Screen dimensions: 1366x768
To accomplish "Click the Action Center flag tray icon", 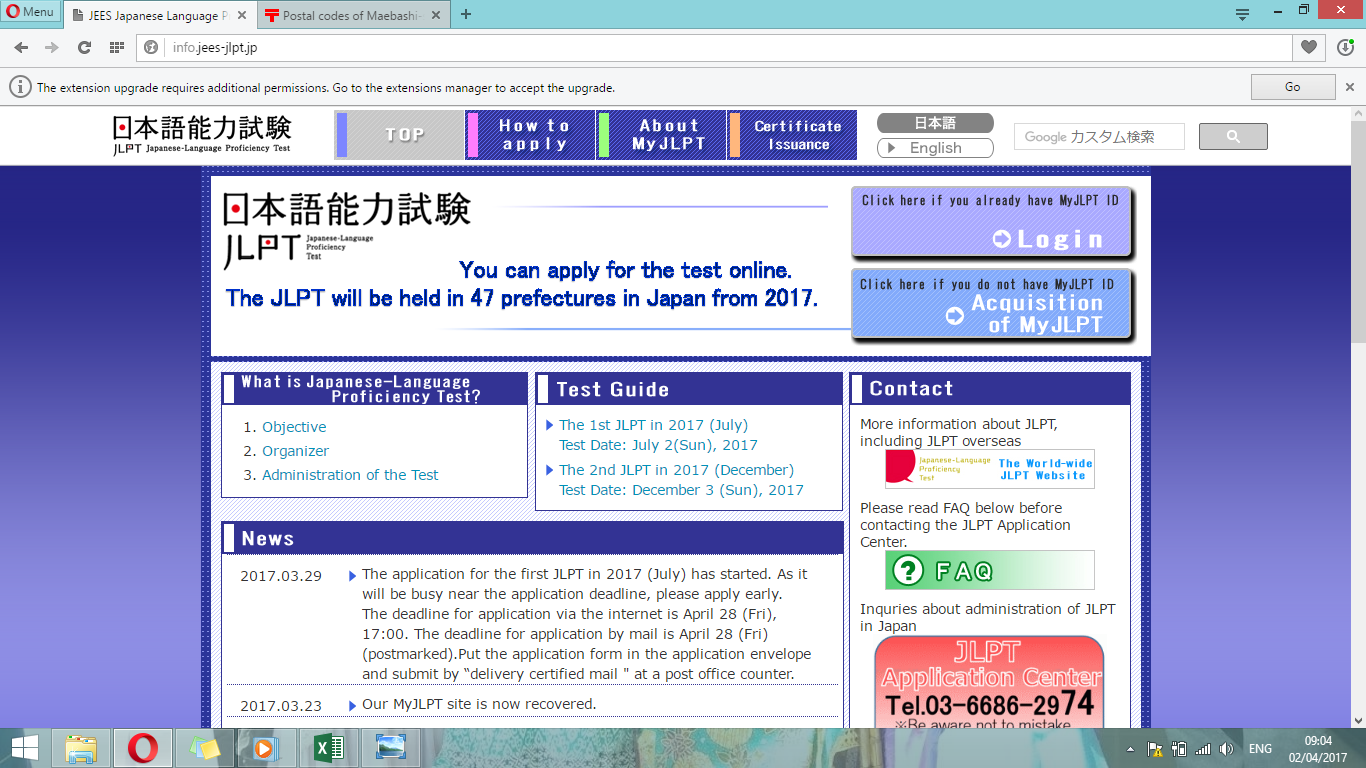I will (1155, 749).
